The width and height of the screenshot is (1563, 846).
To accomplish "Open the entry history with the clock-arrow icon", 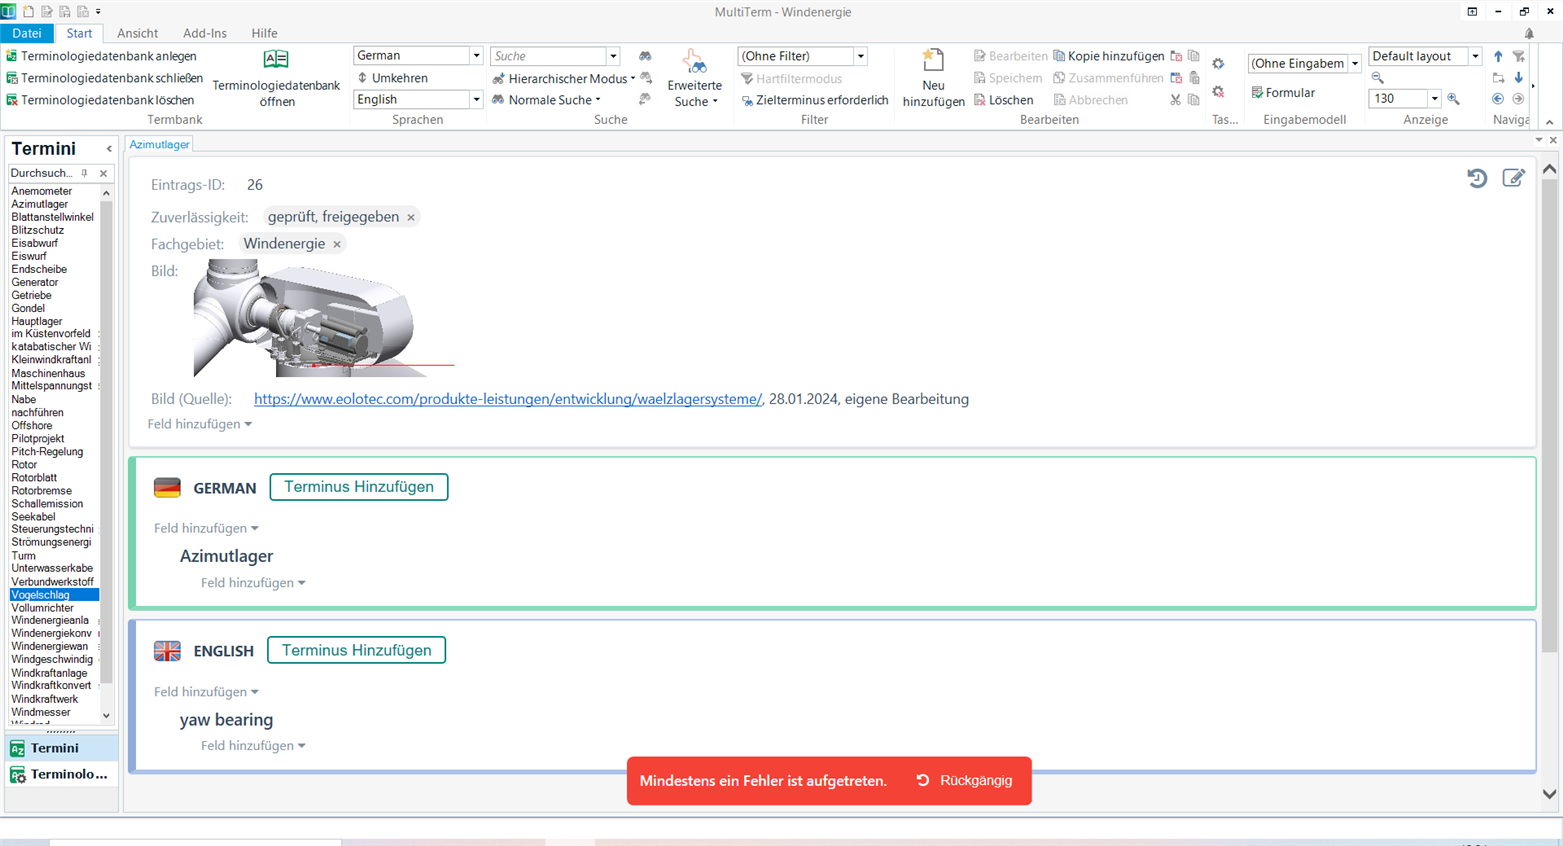I will click(1477, 178).
